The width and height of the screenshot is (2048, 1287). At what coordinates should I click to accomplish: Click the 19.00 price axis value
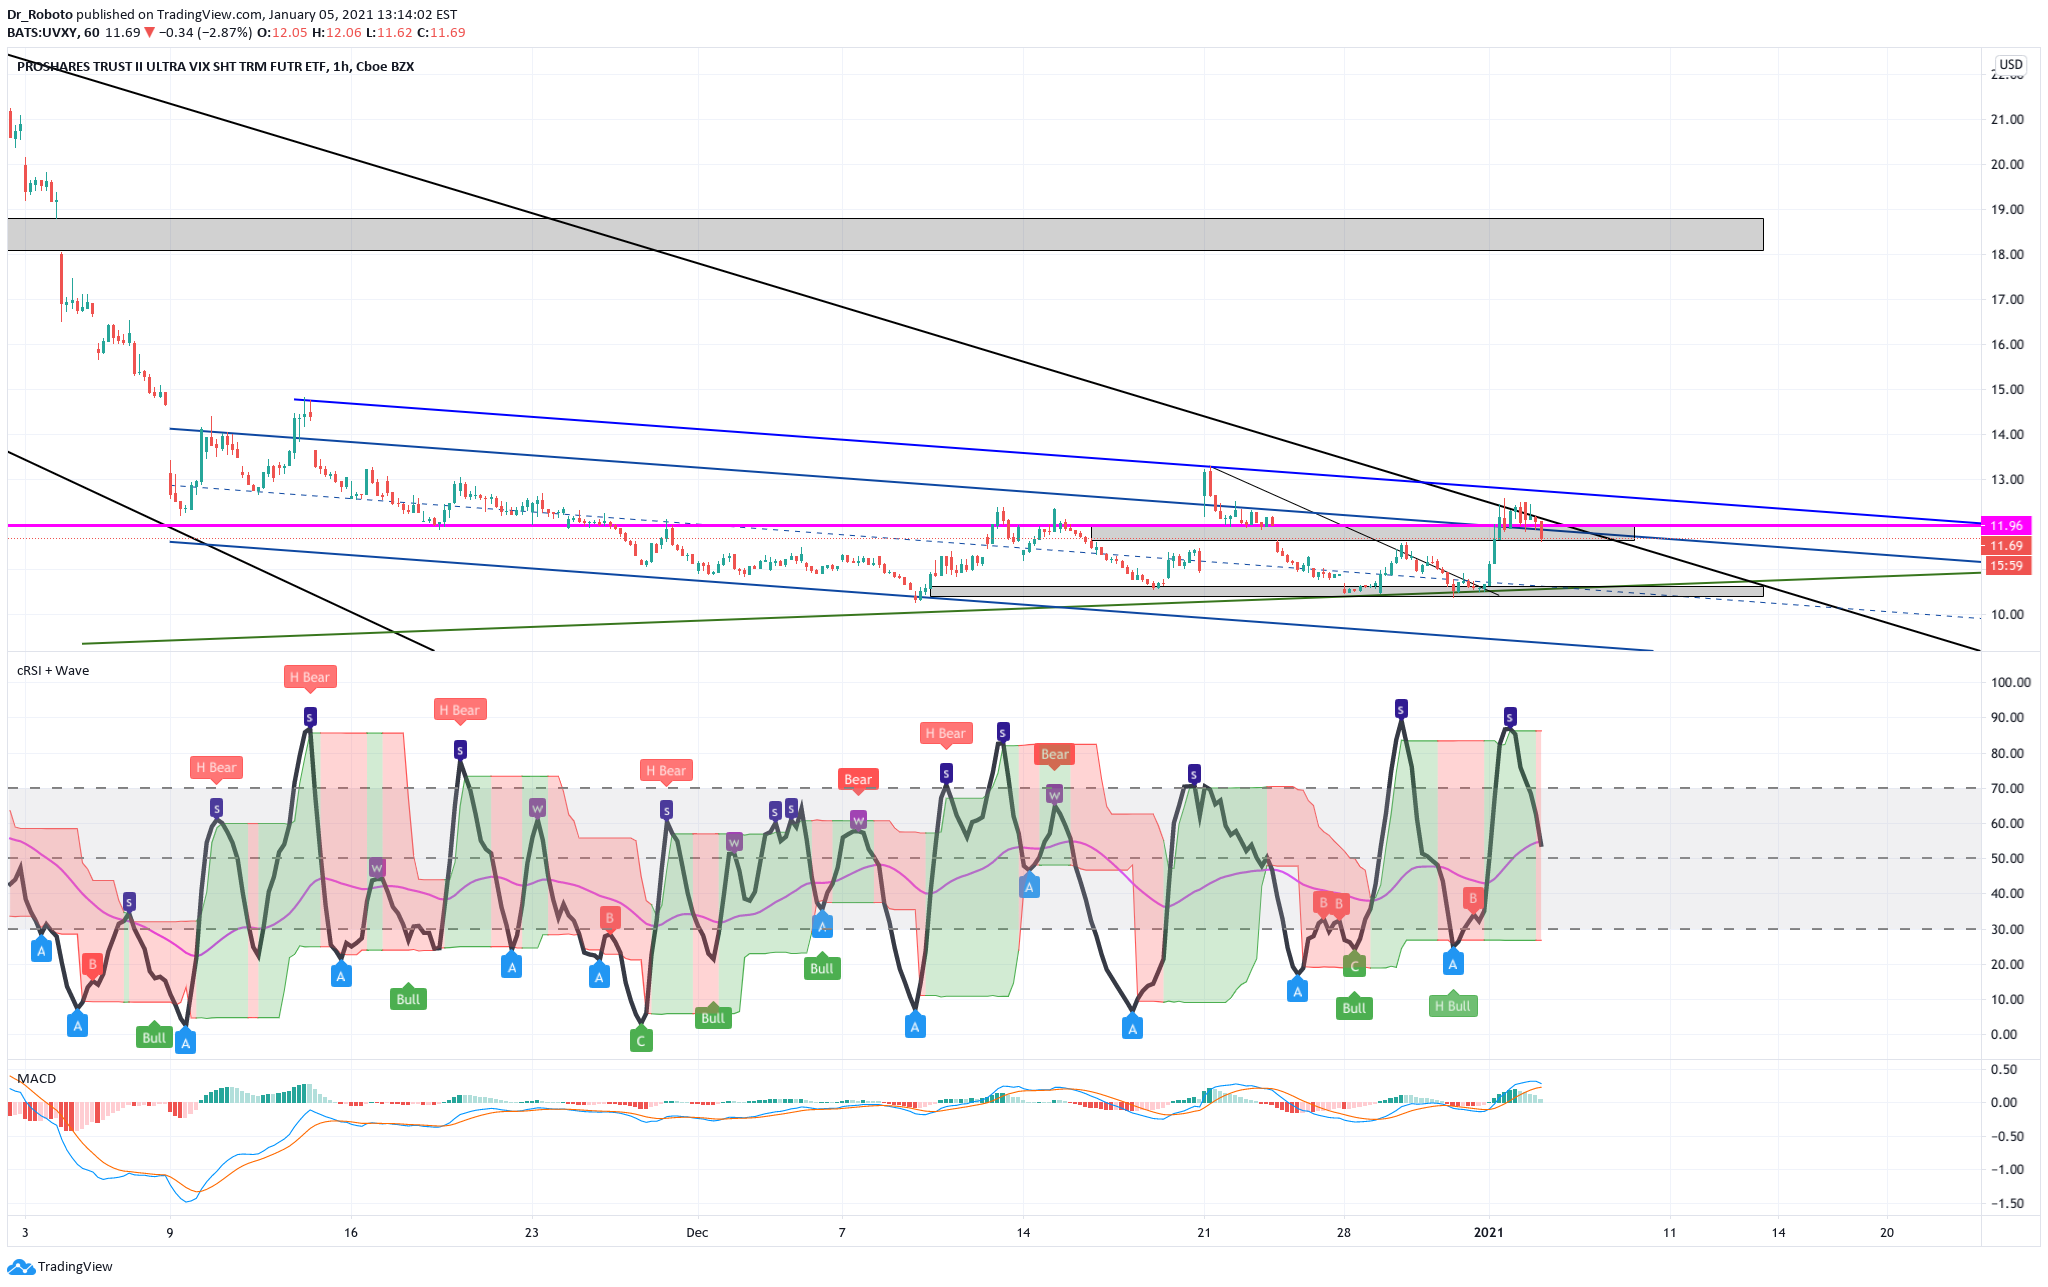(2007, 209)
